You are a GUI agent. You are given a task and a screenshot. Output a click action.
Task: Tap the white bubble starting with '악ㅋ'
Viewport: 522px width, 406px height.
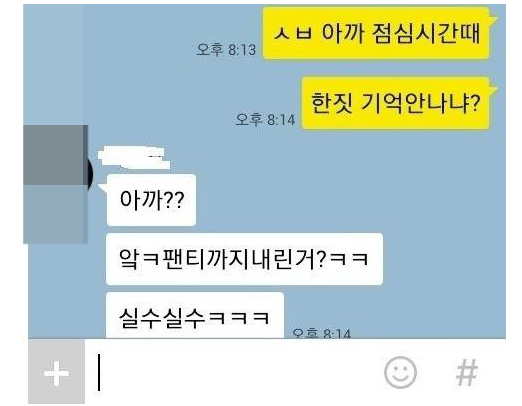244,259
